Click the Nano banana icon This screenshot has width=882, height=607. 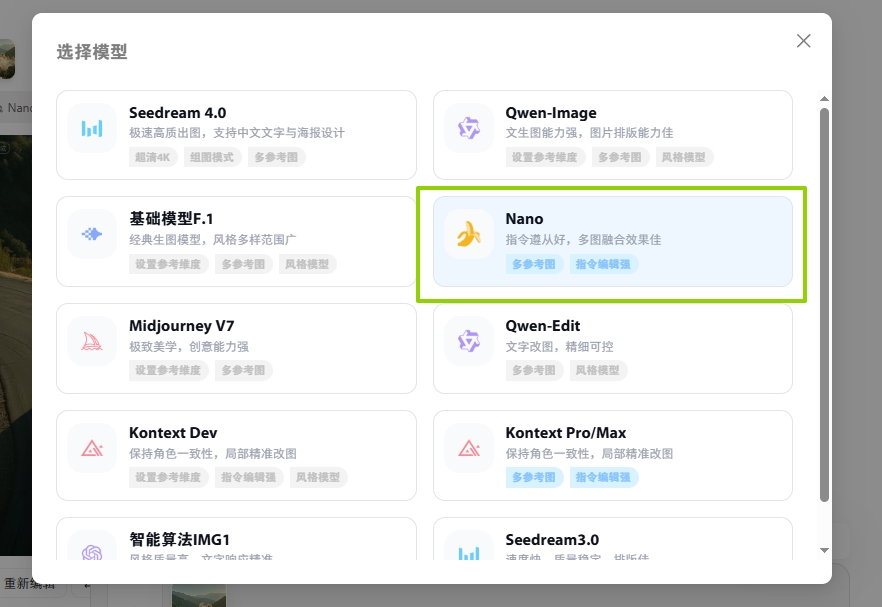[468, 234]
